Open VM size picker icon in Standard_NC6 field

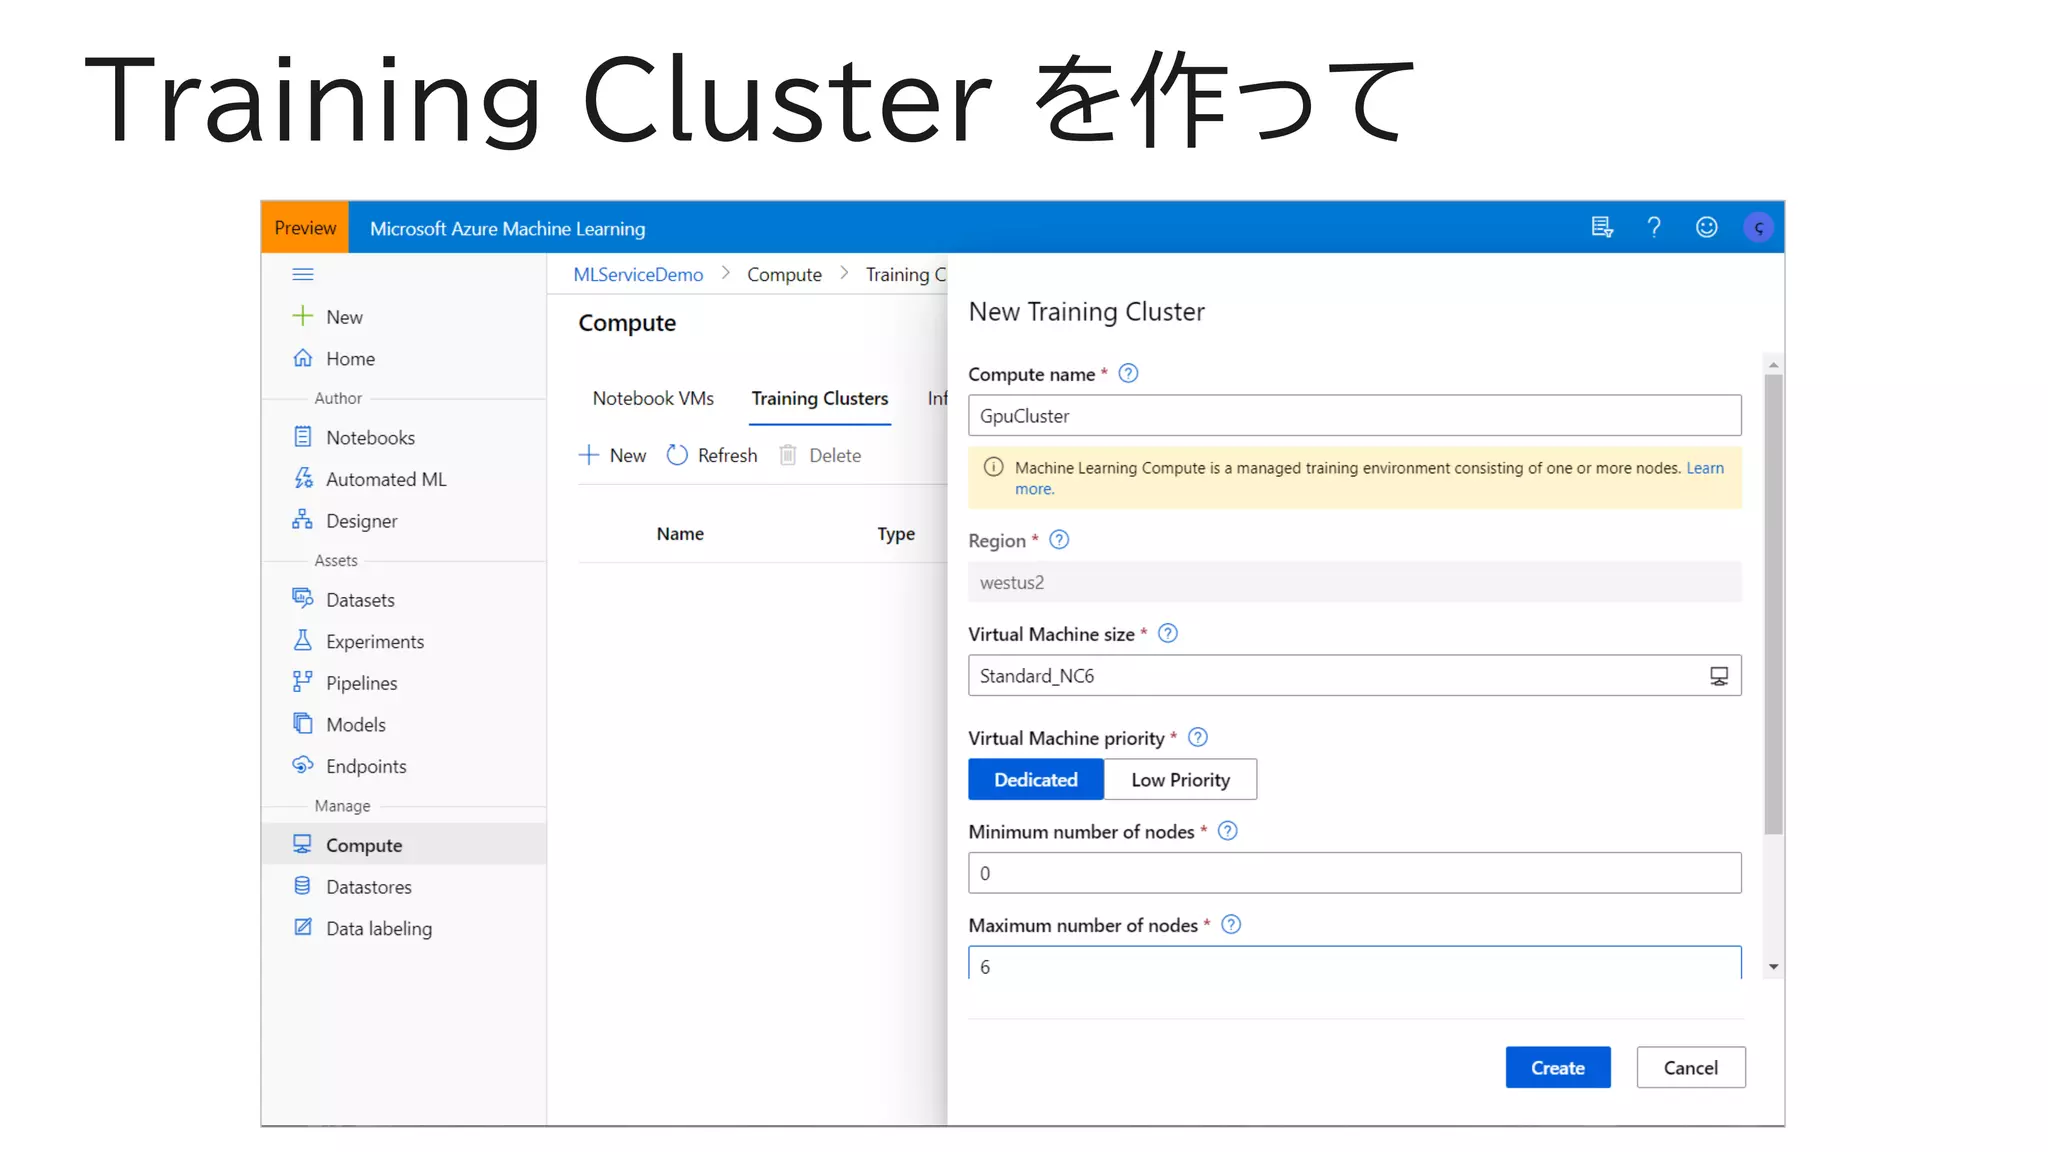(x=1719, y=676)
